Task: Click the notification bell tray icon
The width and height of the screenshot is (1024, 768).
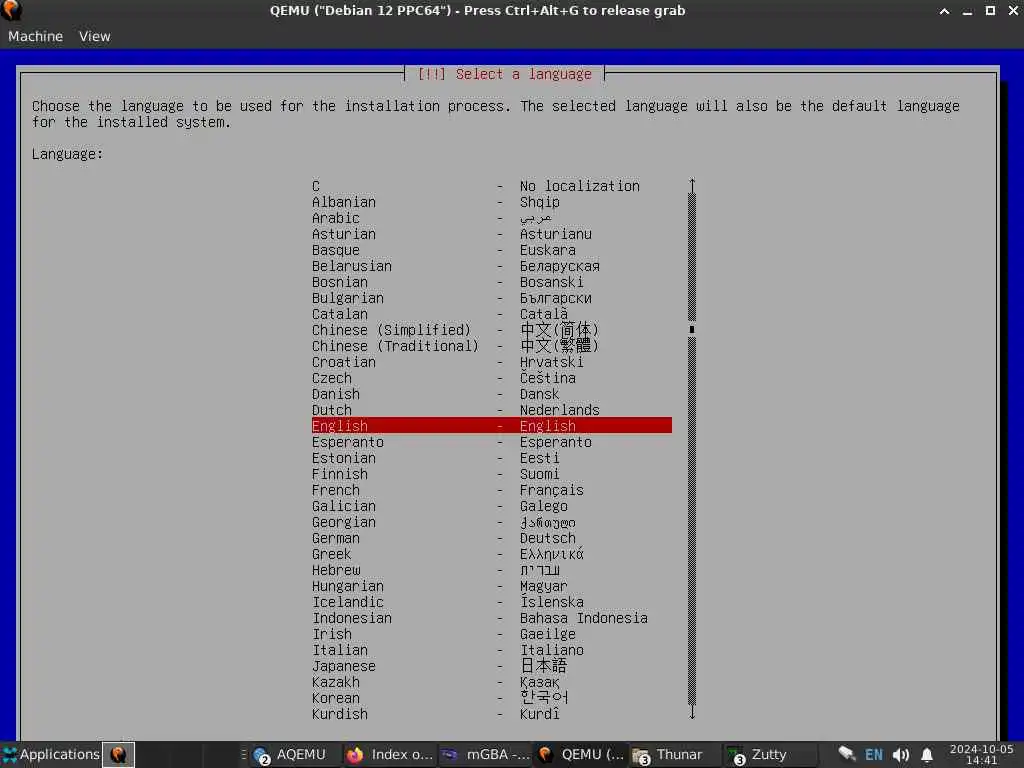Action: click(927, 755)
